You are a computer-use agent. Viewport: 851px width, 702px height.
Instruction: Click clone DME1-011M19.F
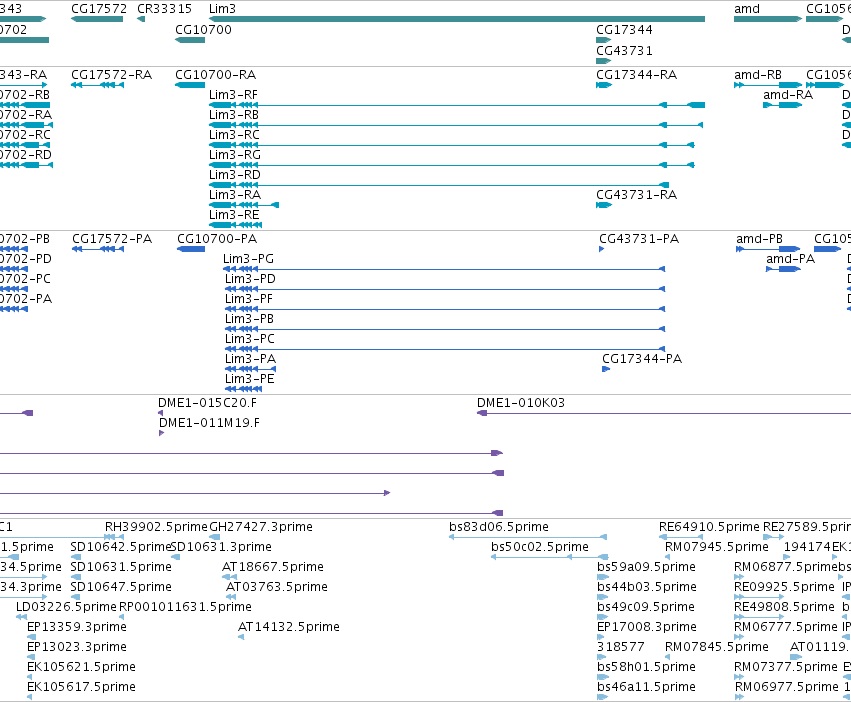209,422
